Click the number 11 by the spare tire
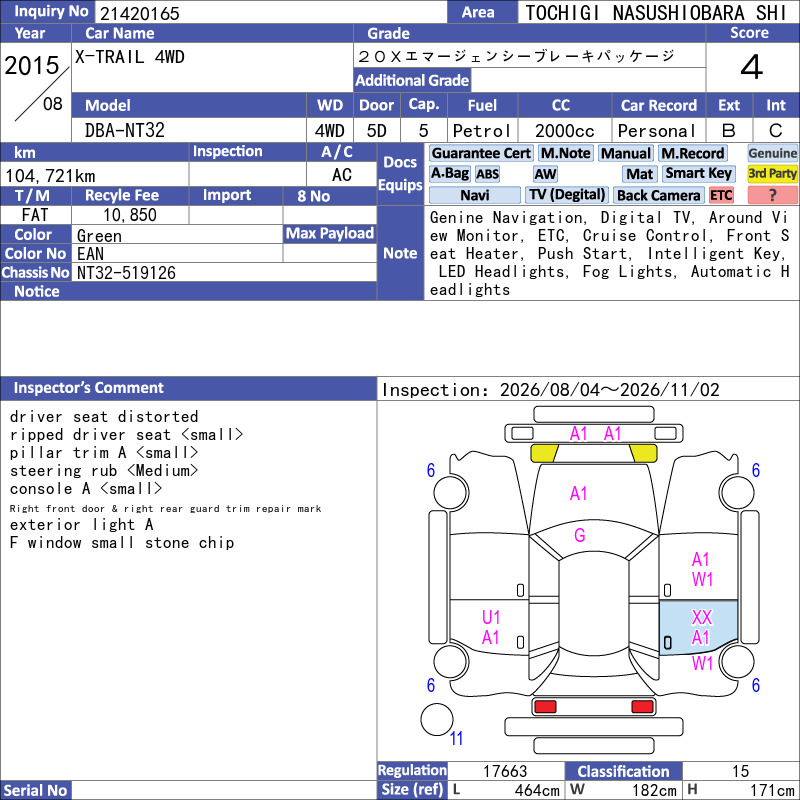This screenshot has width=800, height=800. pyautogui.click(x=457, y=738)
